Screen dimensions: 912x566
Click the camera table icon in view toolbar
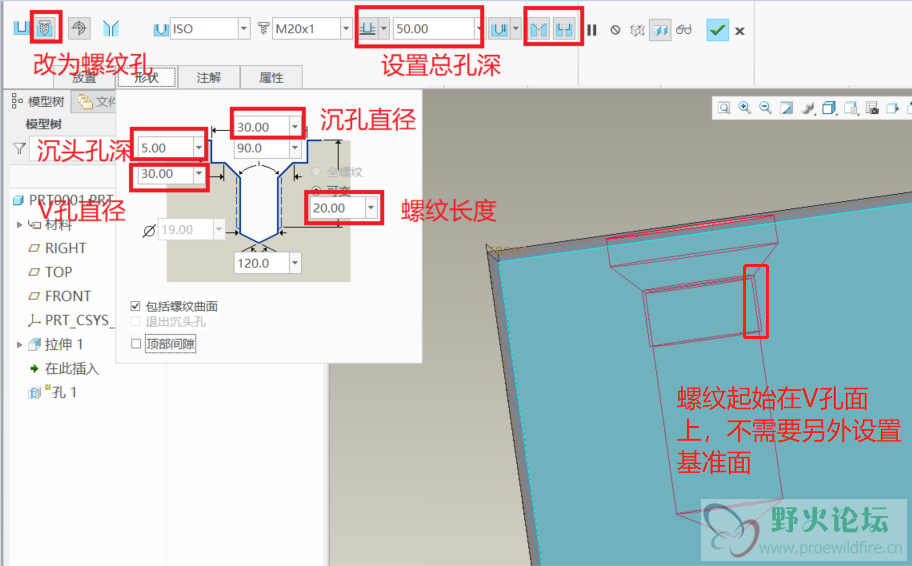(x=872, y=108)
